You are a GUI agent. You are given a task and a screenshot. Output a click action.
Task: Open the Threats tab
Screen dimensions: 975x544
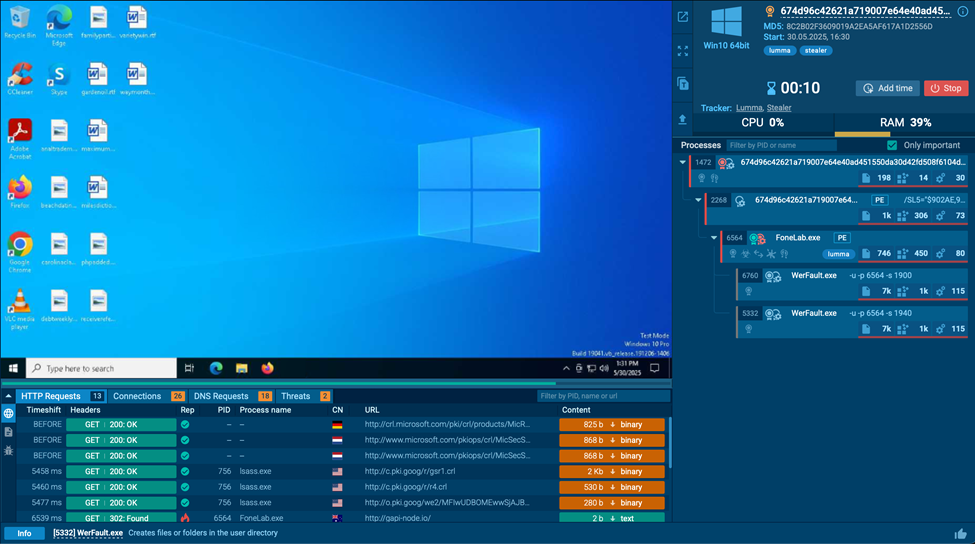pyautogui.click(x=305, y=396)
